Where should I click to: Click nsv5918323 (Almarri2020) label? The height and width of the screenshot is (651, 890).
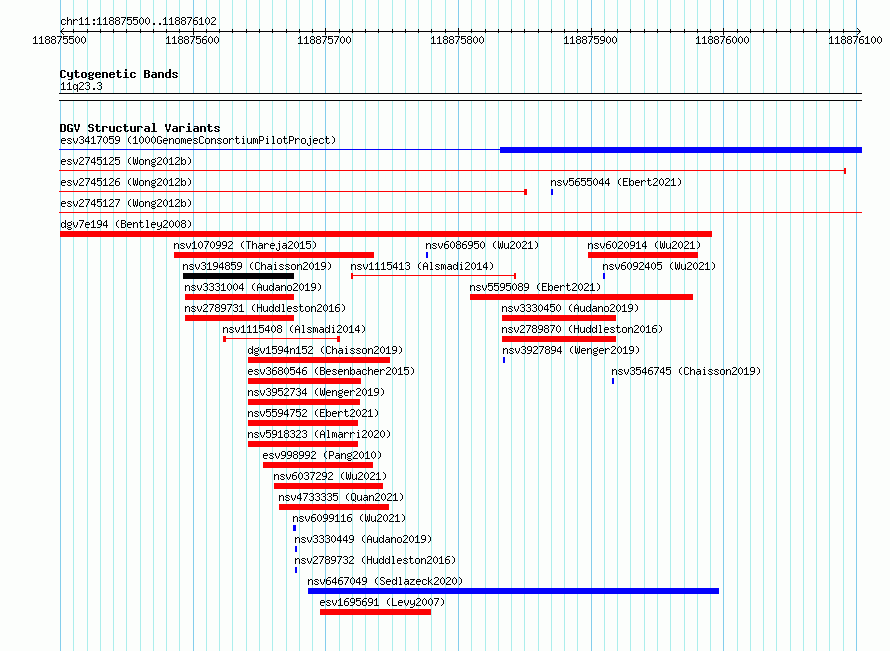320,434
